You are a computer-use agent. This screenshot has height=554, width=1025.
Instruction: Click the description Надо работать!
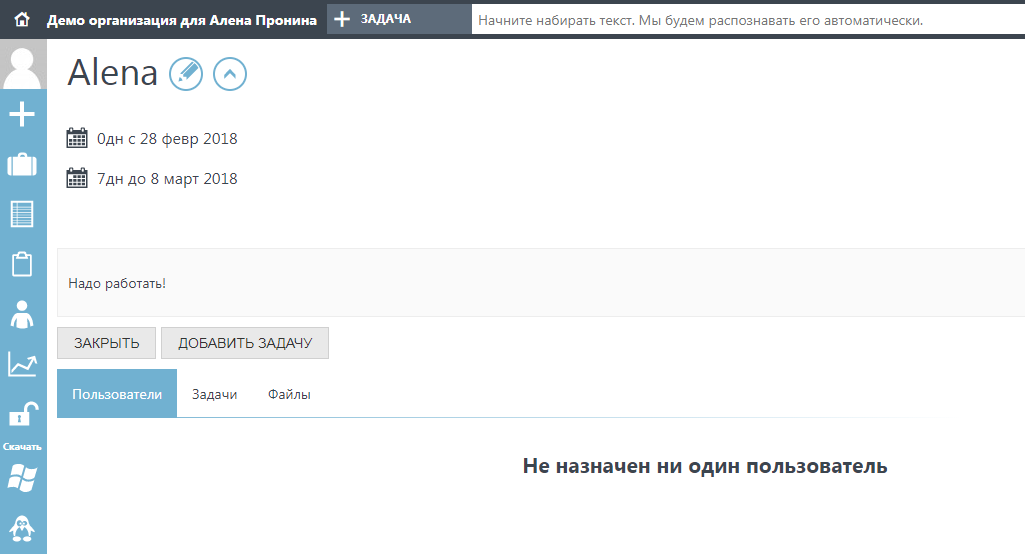[x=117, y=283]
